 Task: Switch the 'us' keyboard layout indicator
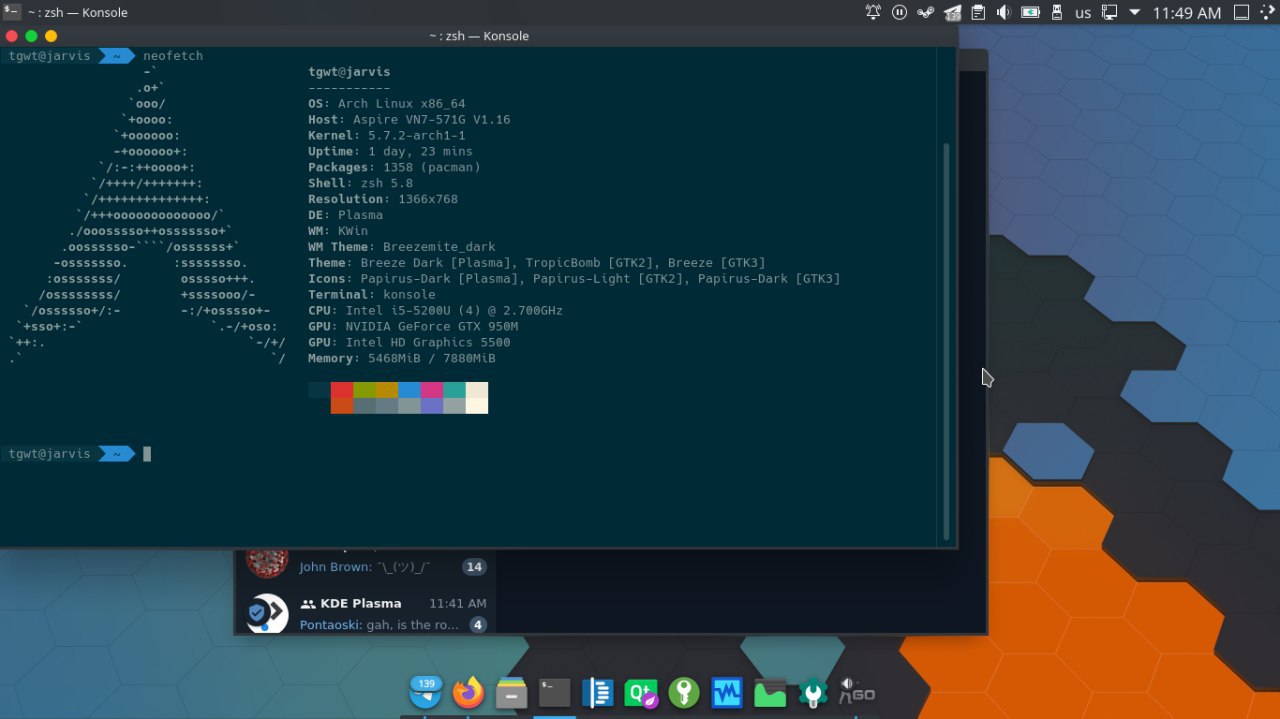1082,13
